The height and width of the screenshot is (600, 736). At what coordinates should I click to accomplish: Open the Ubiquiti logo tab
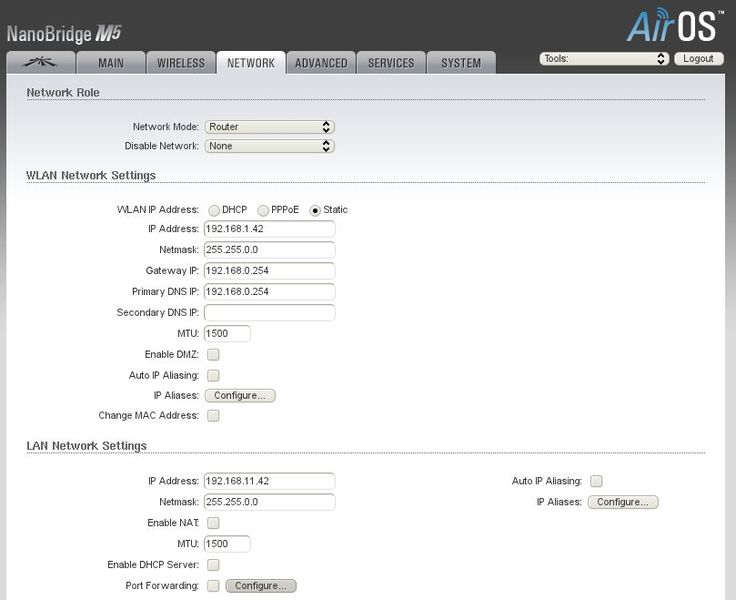coord(40,62)
